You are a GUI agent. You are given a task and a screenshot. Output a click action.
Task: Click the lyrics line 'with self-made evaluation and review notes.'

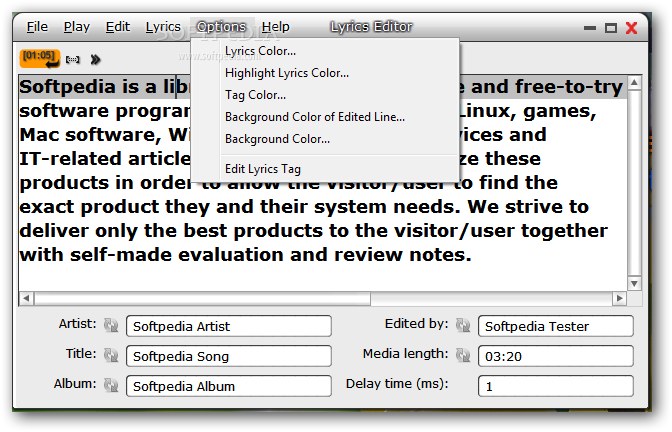coord(246,255)
